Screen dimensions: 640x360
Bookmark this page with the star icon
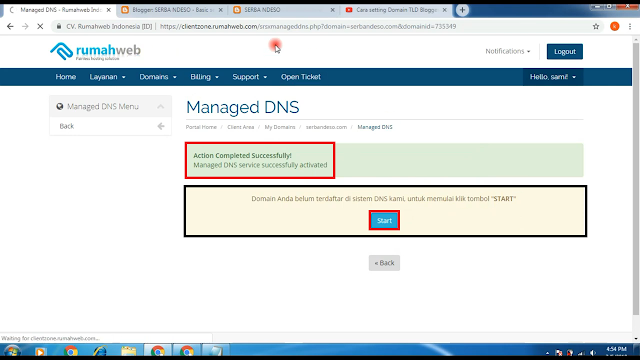pos(596,26)
